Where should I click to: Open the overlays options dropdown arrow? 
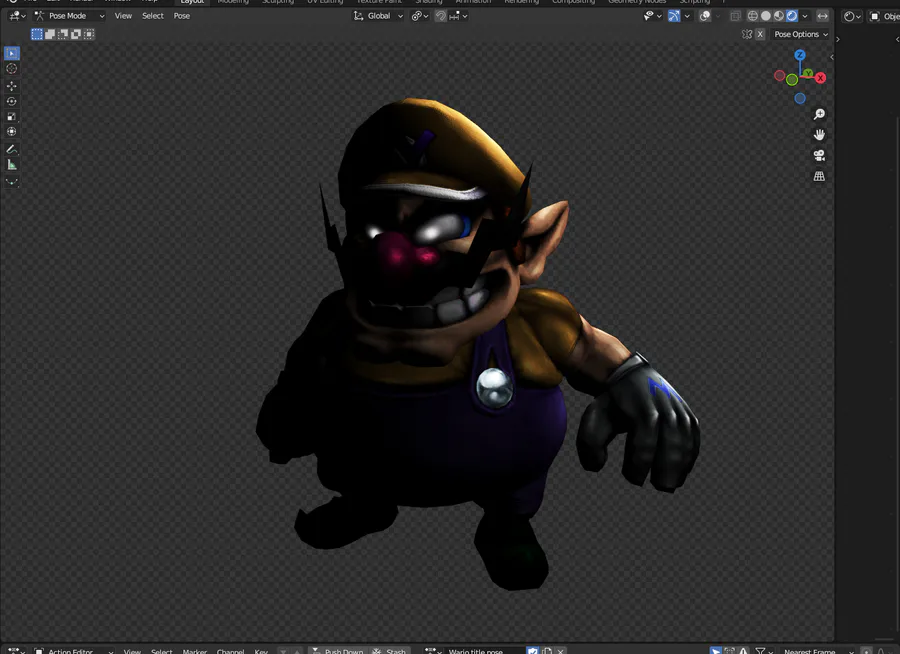[x=717, y=16]
